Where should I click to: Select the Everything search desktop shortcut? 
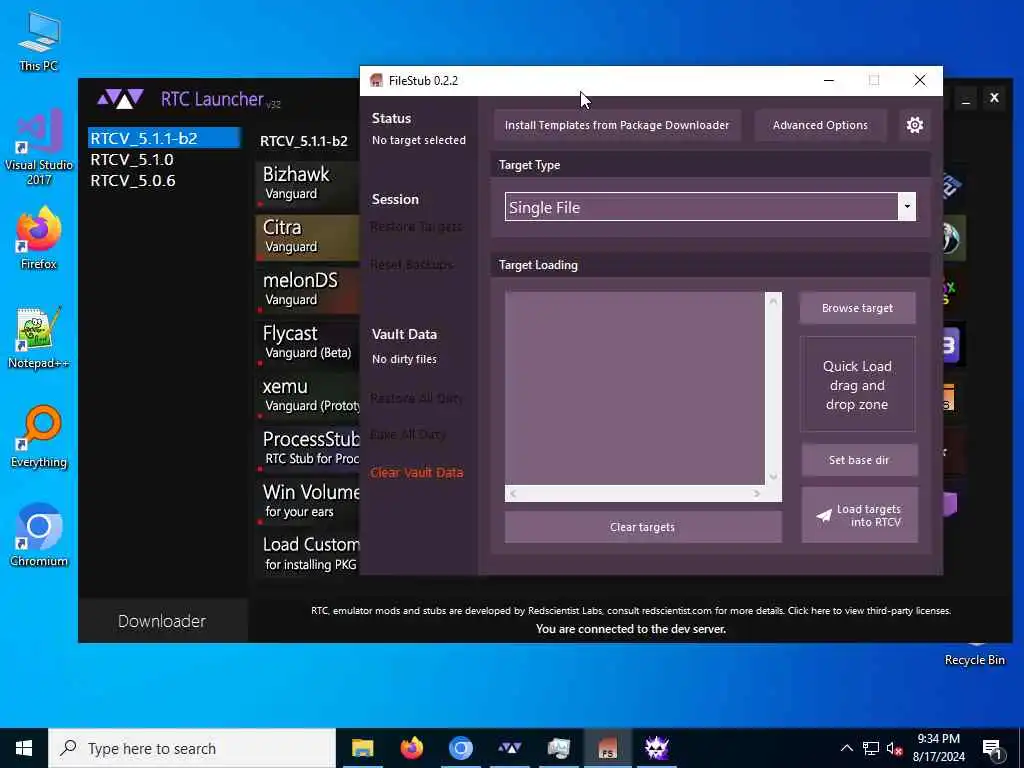click(39, 437)
